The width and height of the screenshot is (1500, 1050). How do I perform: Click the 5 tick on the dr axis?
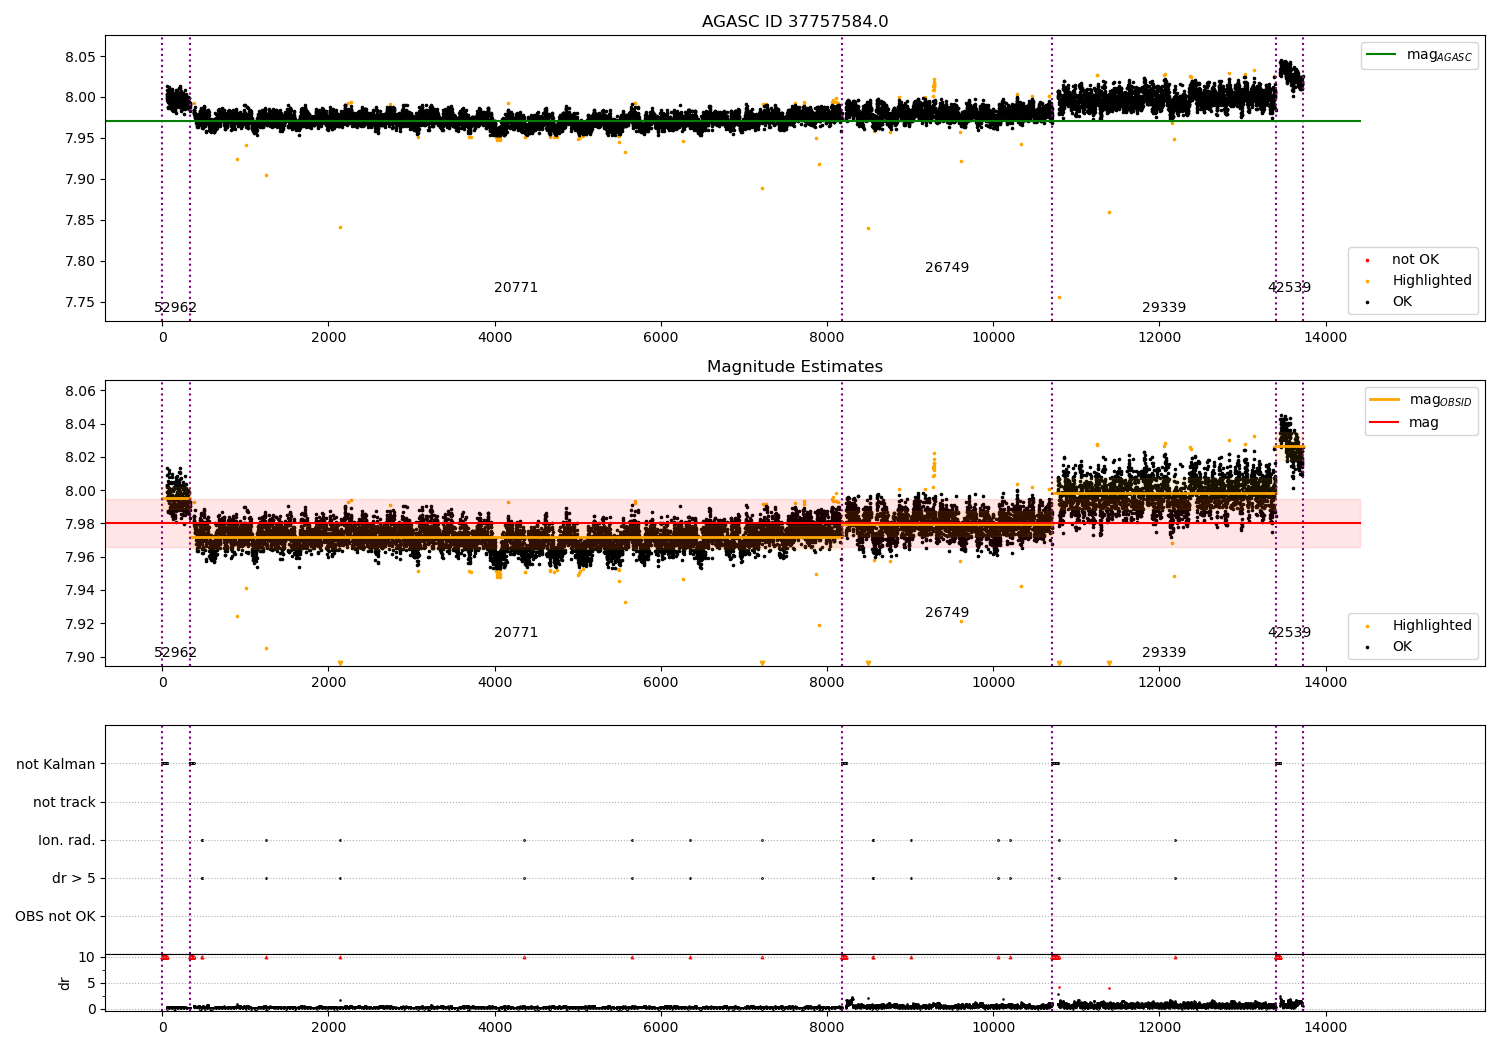click(92, 983)
